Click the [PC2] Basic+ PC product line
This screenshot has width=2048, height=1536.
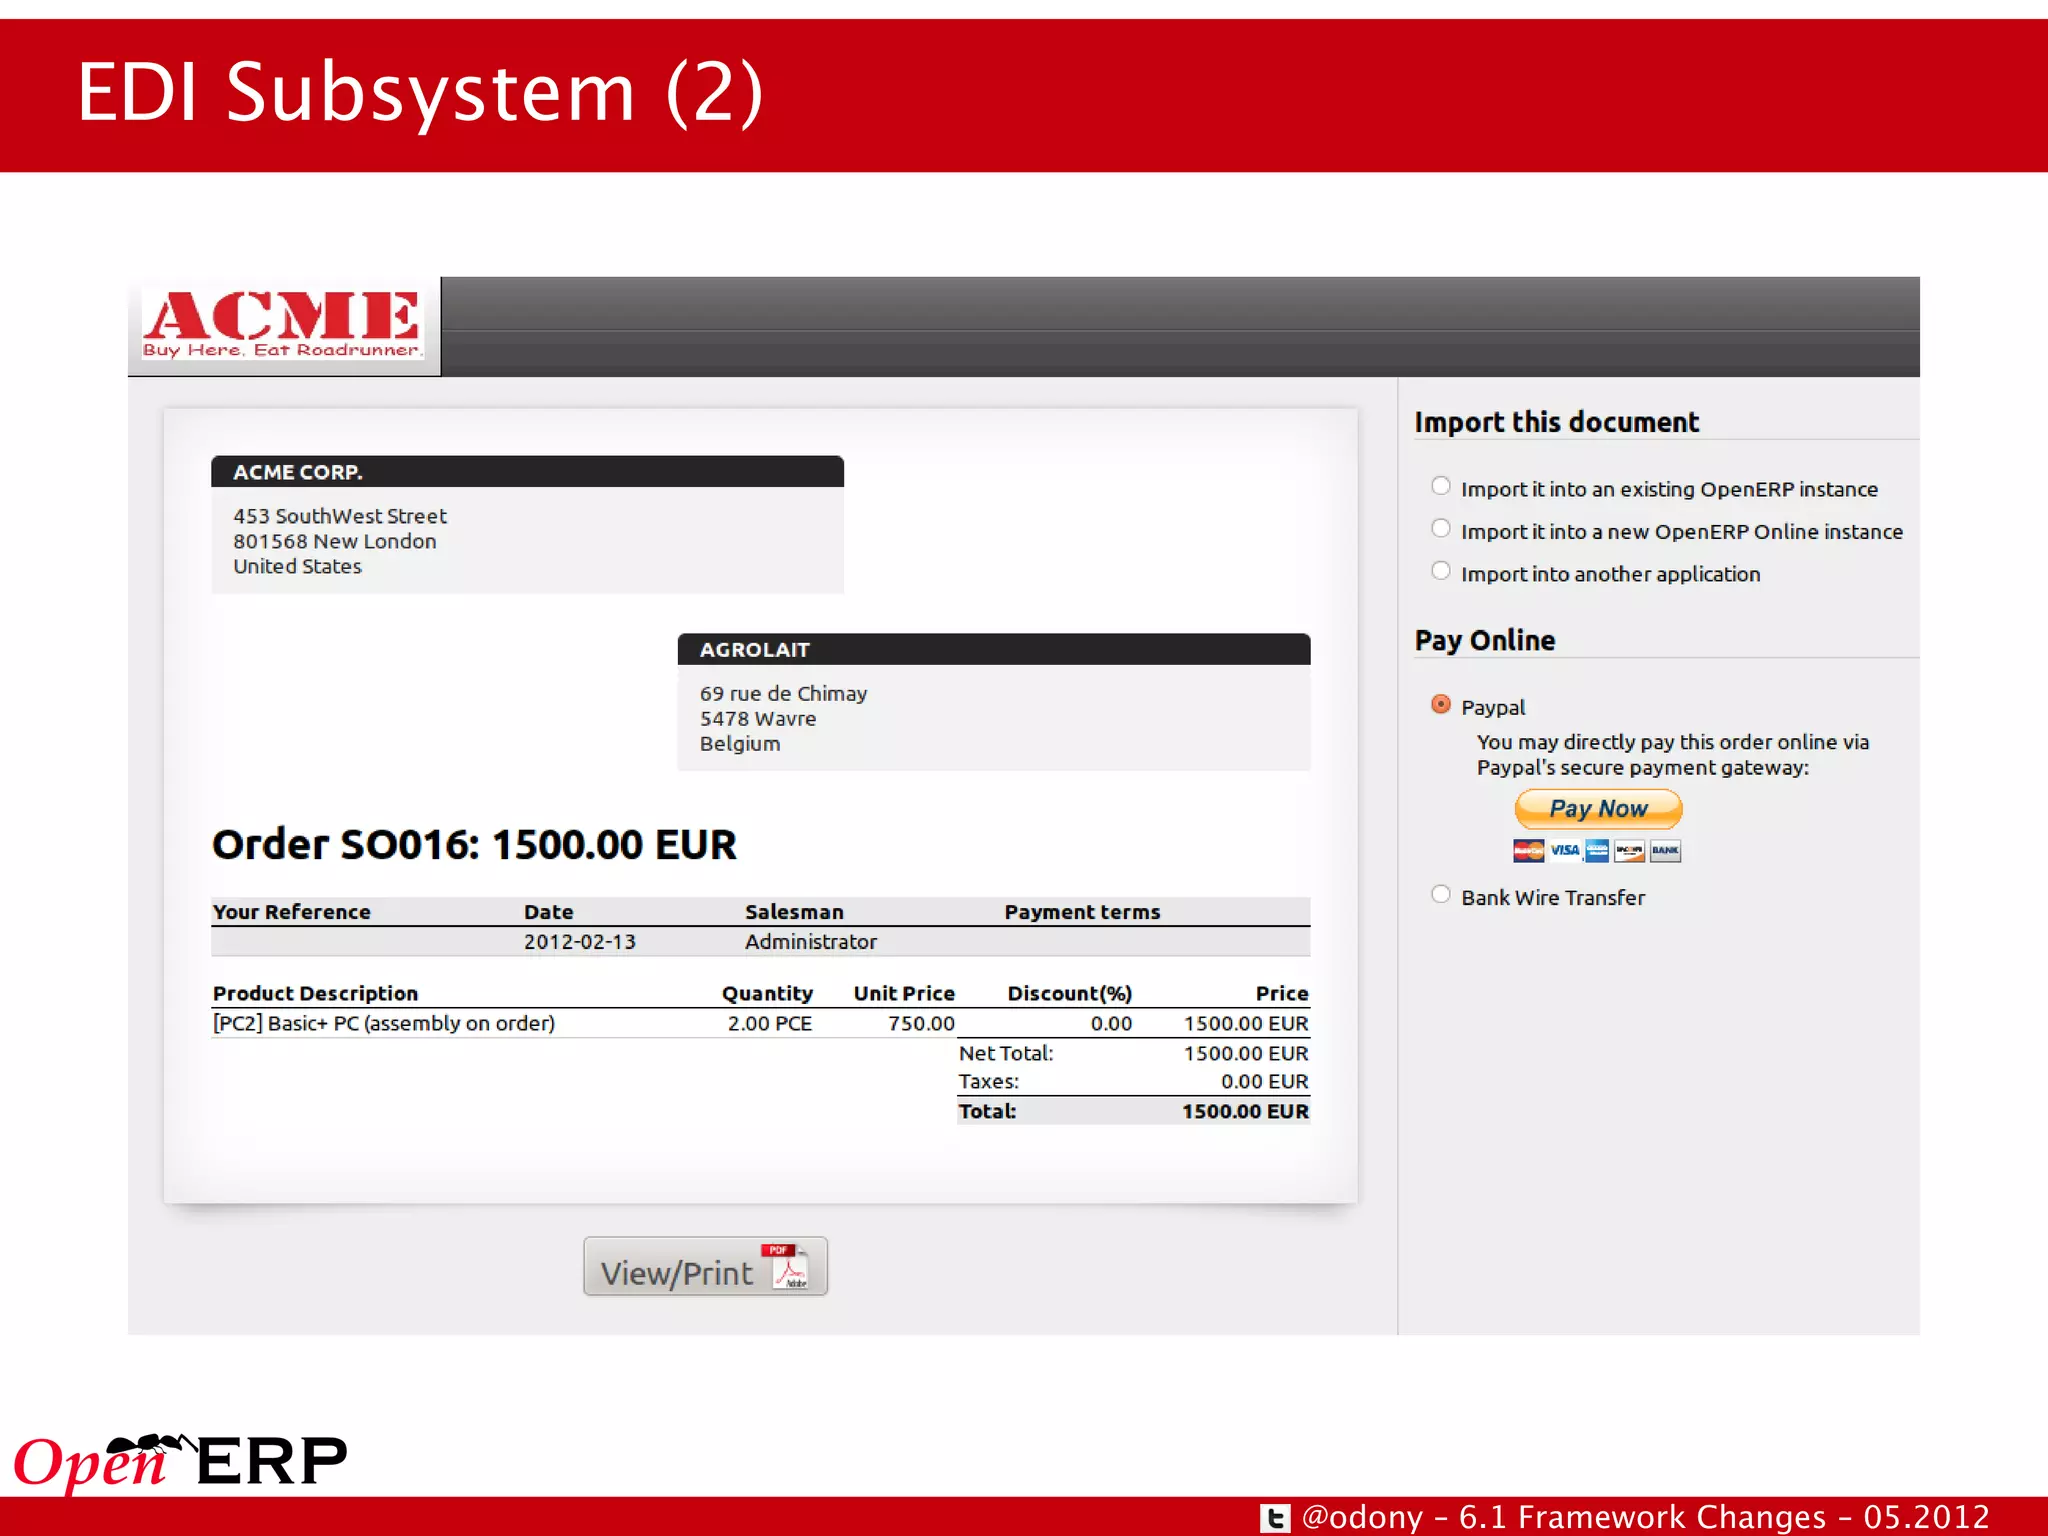(x=384, y=1023)
